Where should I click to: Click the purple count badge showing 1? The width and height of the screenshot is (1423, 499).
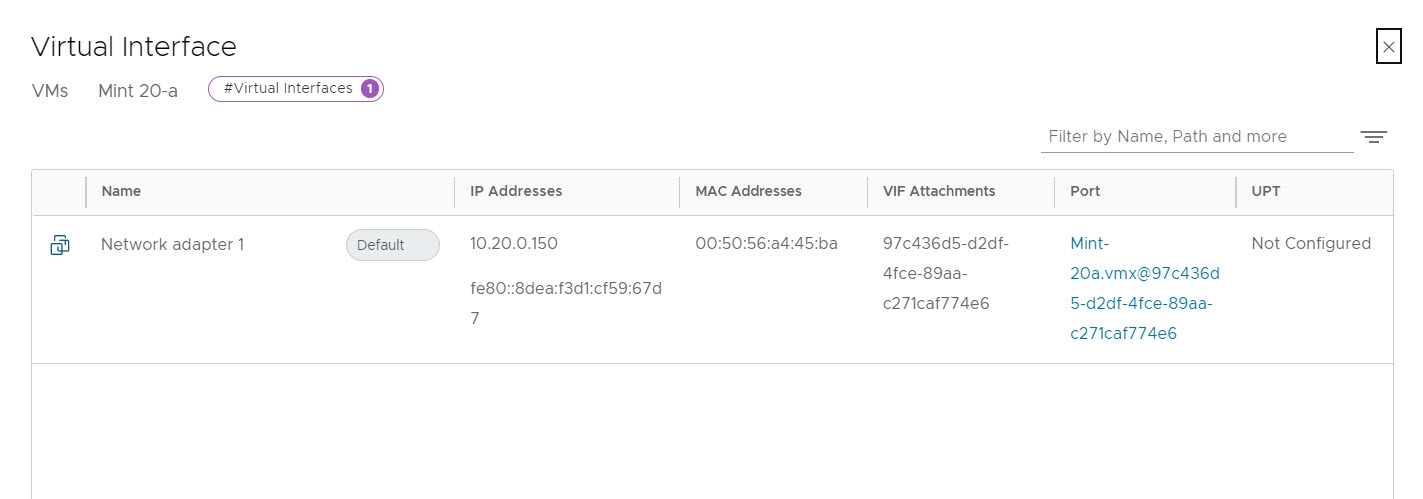tap(369, 89)
